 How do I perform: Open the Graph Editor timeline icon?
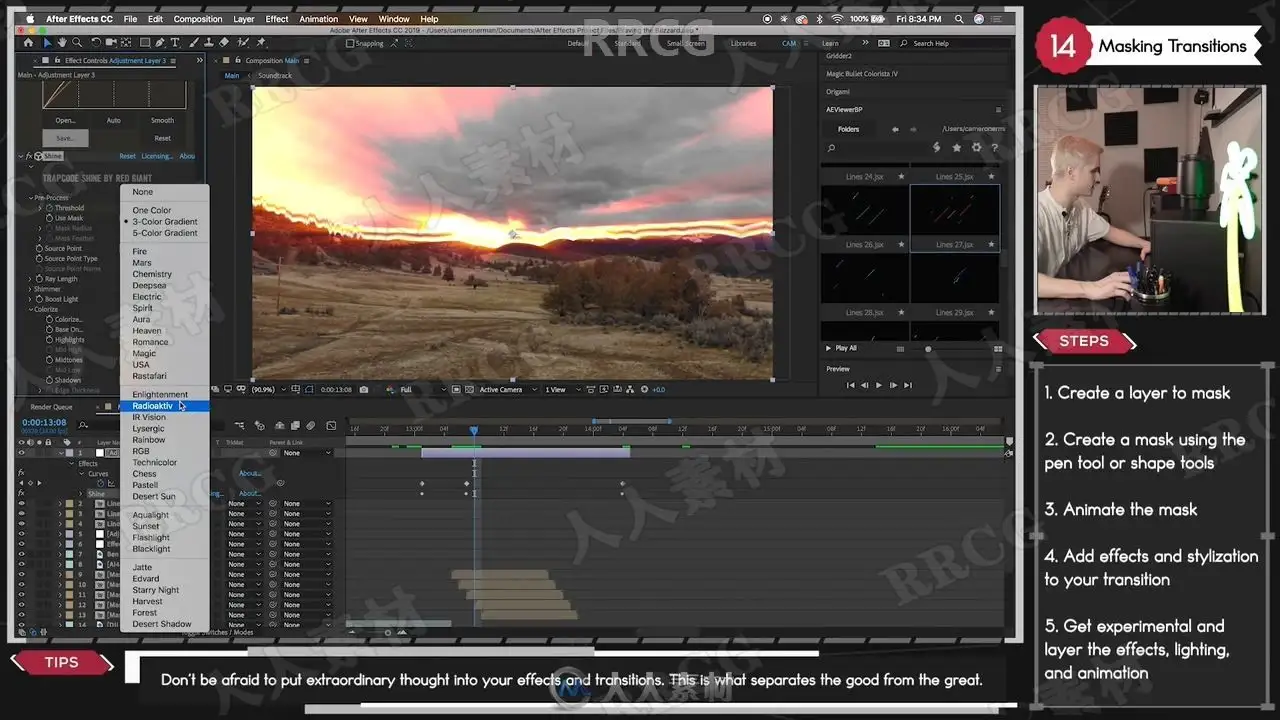(x=331, y=426)
